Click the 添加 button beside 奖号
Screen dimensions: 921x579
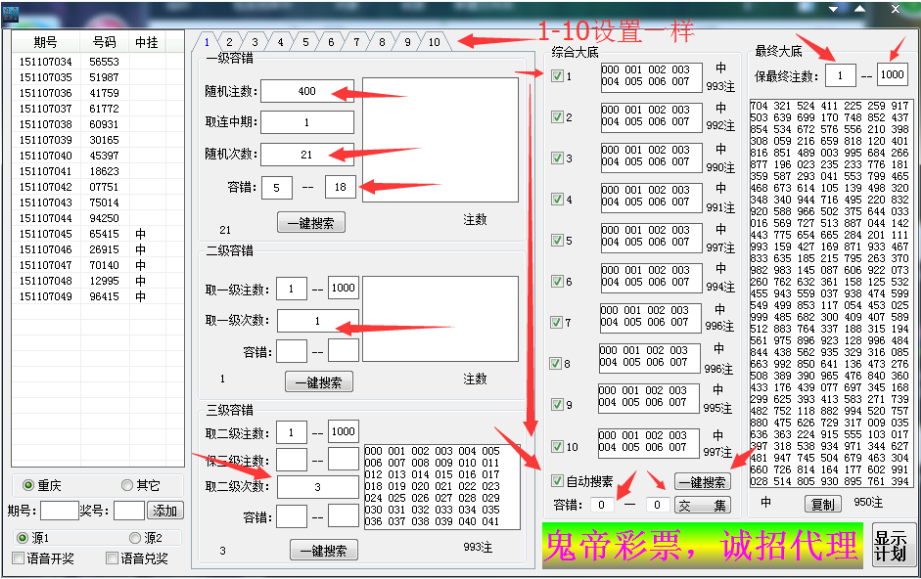pos(164,510)
